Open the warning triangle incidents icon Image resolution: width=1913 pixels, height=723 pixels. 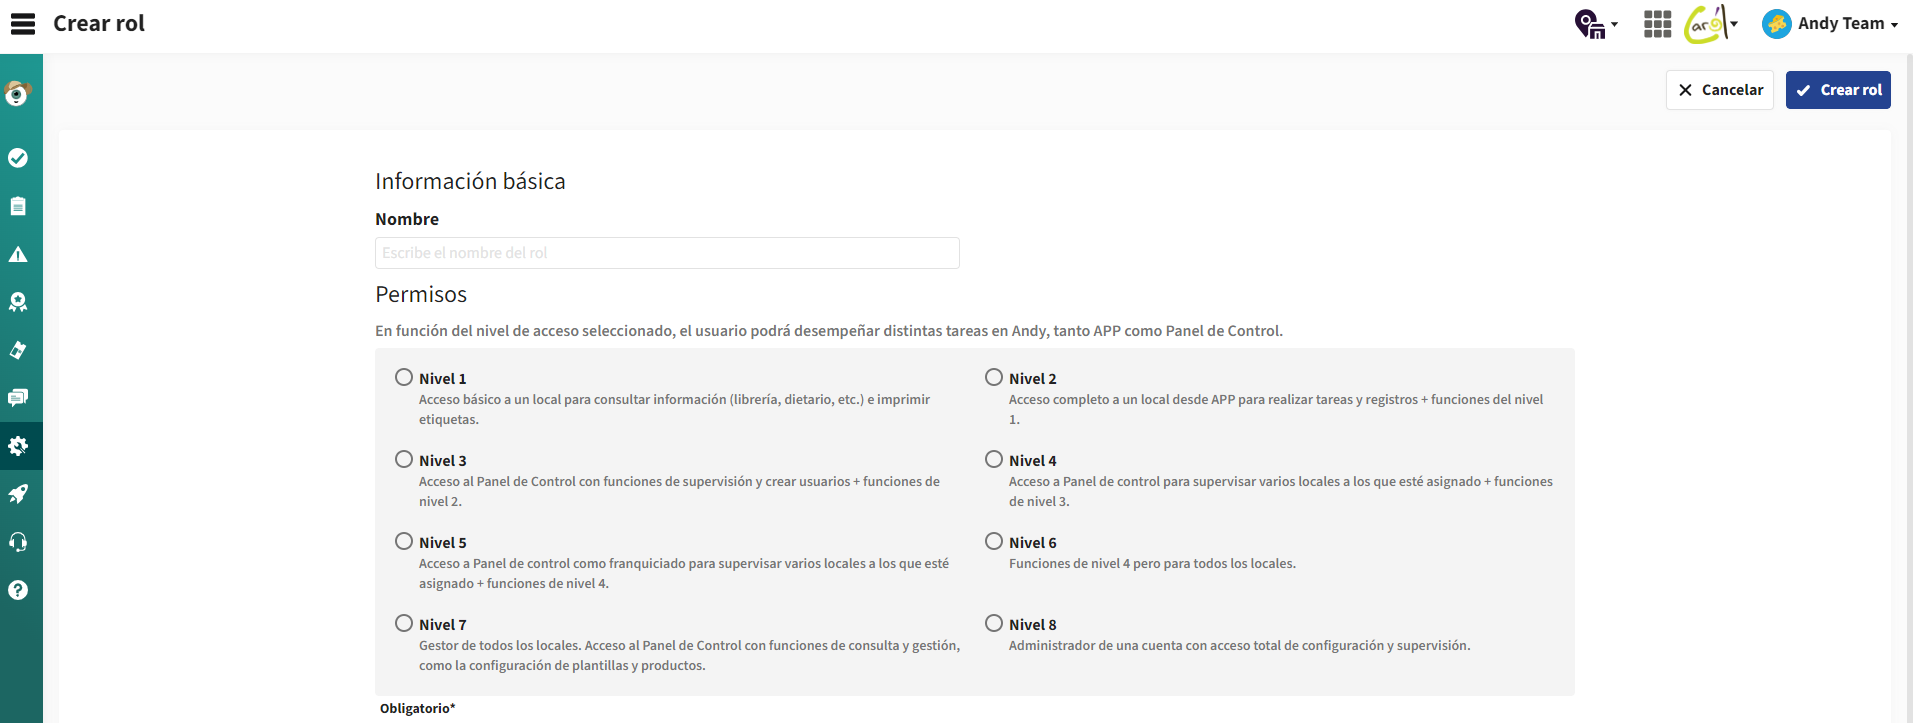[x=18, y=254]
